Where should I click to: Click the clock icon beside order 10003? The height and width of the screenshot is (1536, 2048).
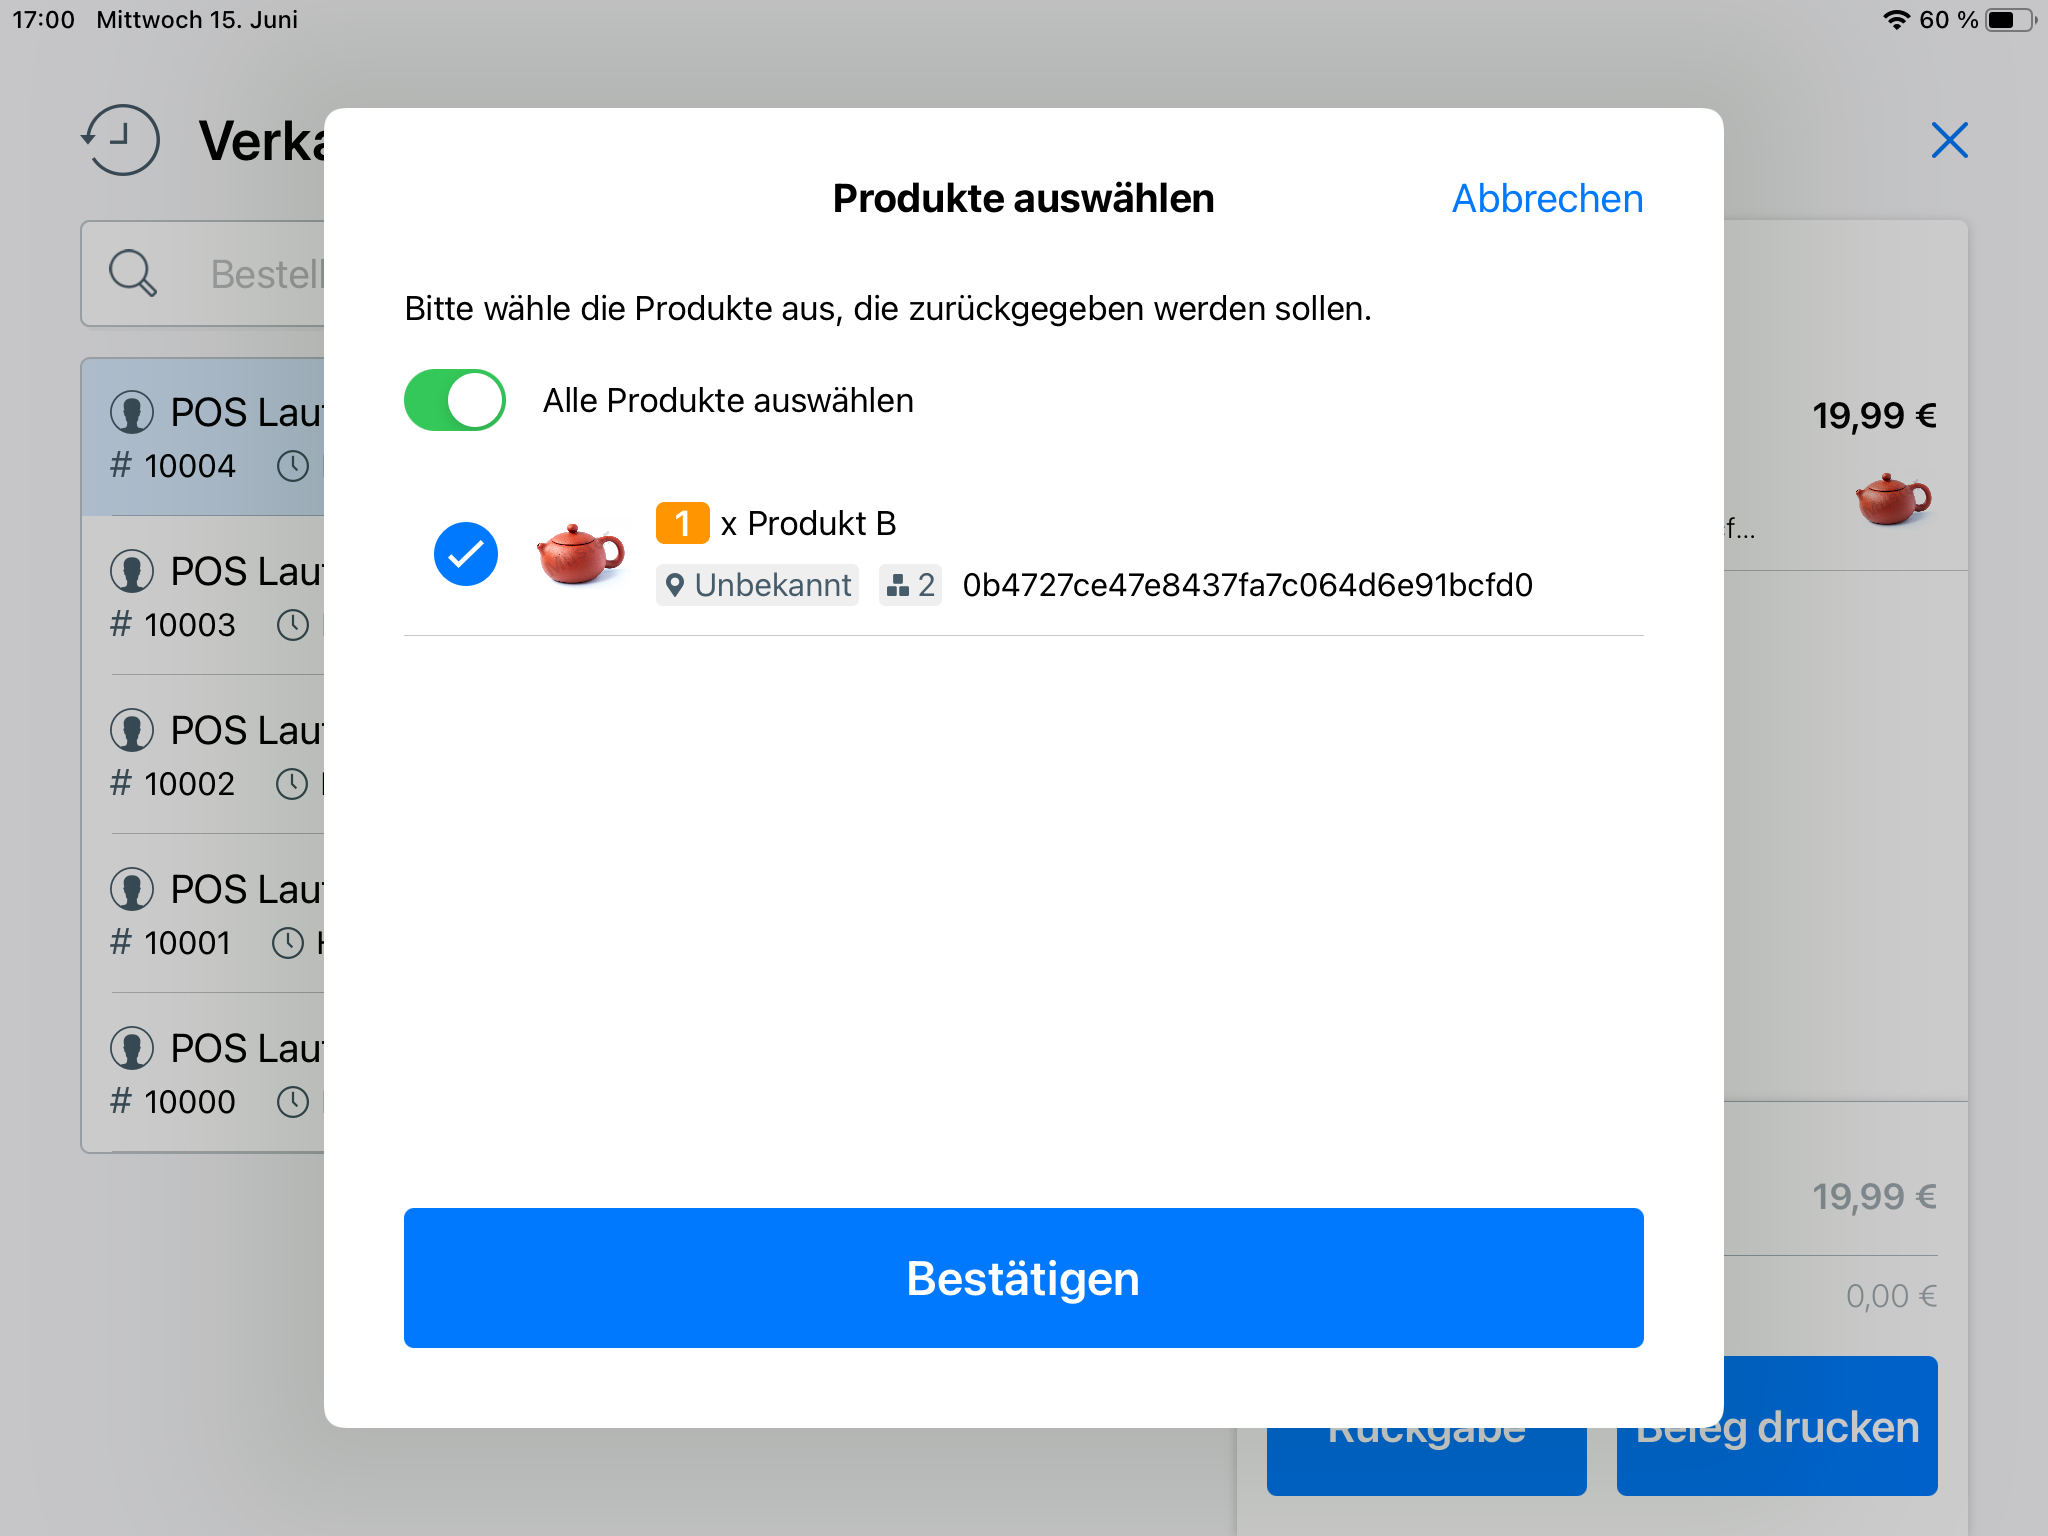point(293,625)
